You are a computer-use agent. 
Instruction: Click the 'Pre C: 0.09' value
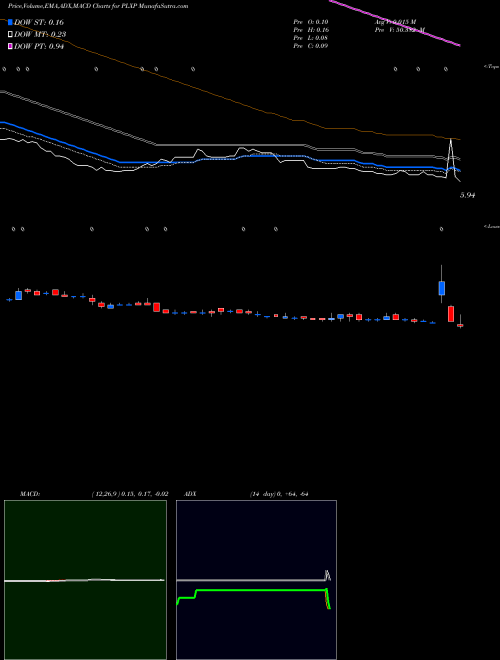point(311,46)
